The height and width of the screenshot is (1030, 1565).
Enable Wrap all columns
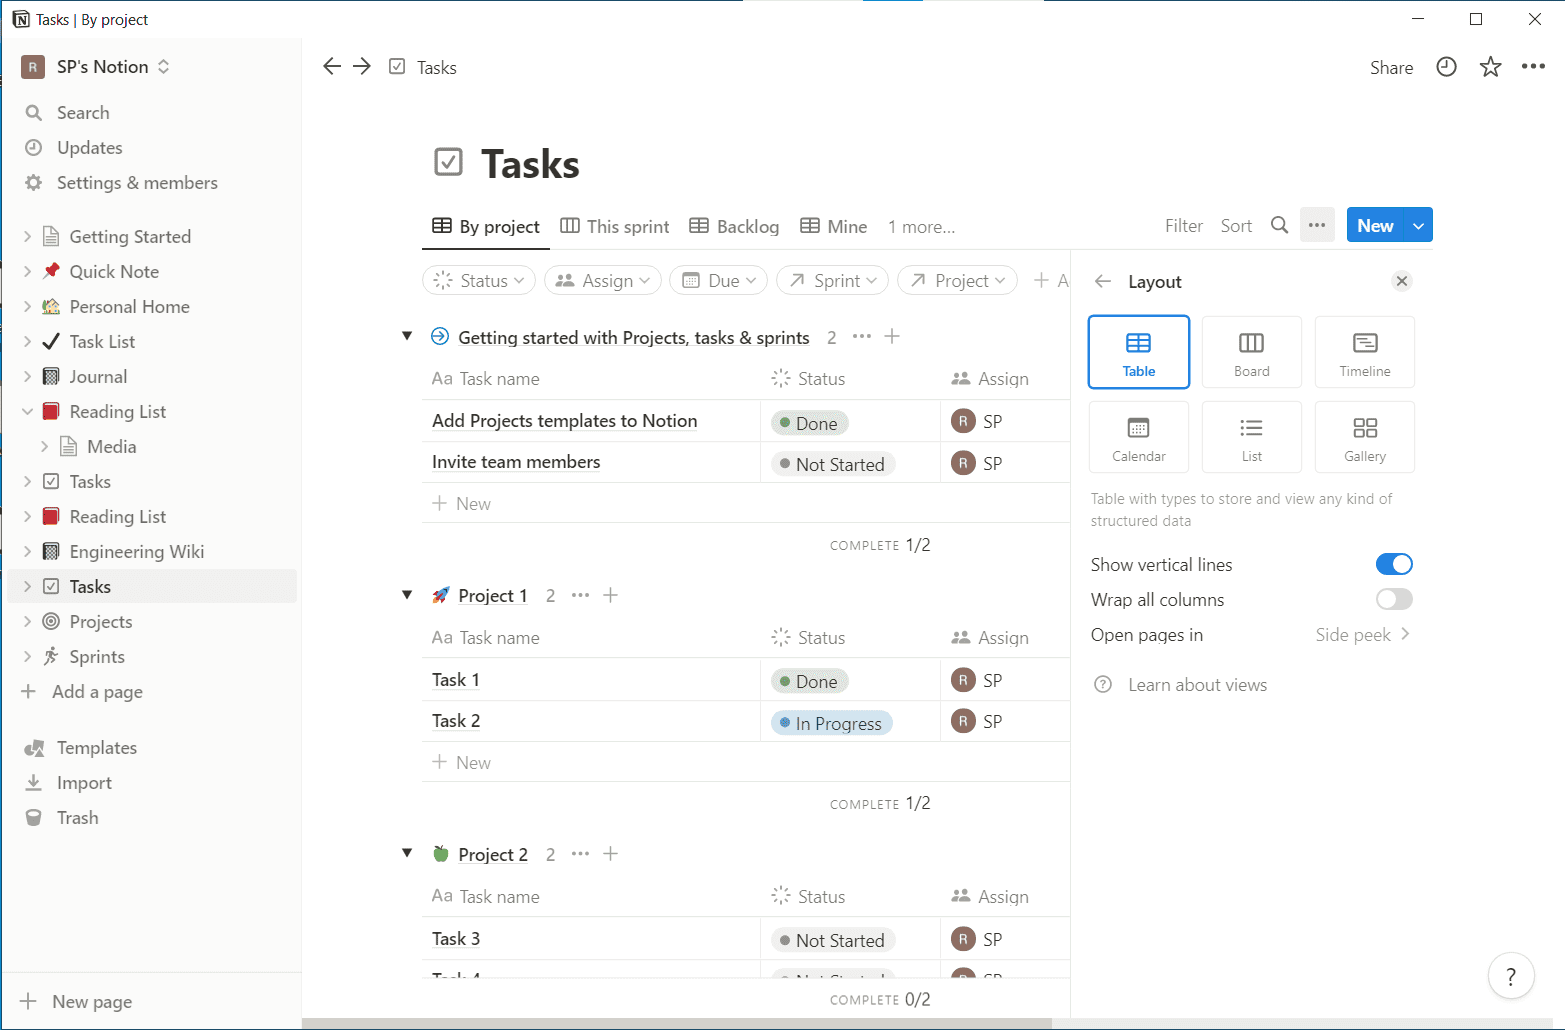click(x=1394, y=599)
